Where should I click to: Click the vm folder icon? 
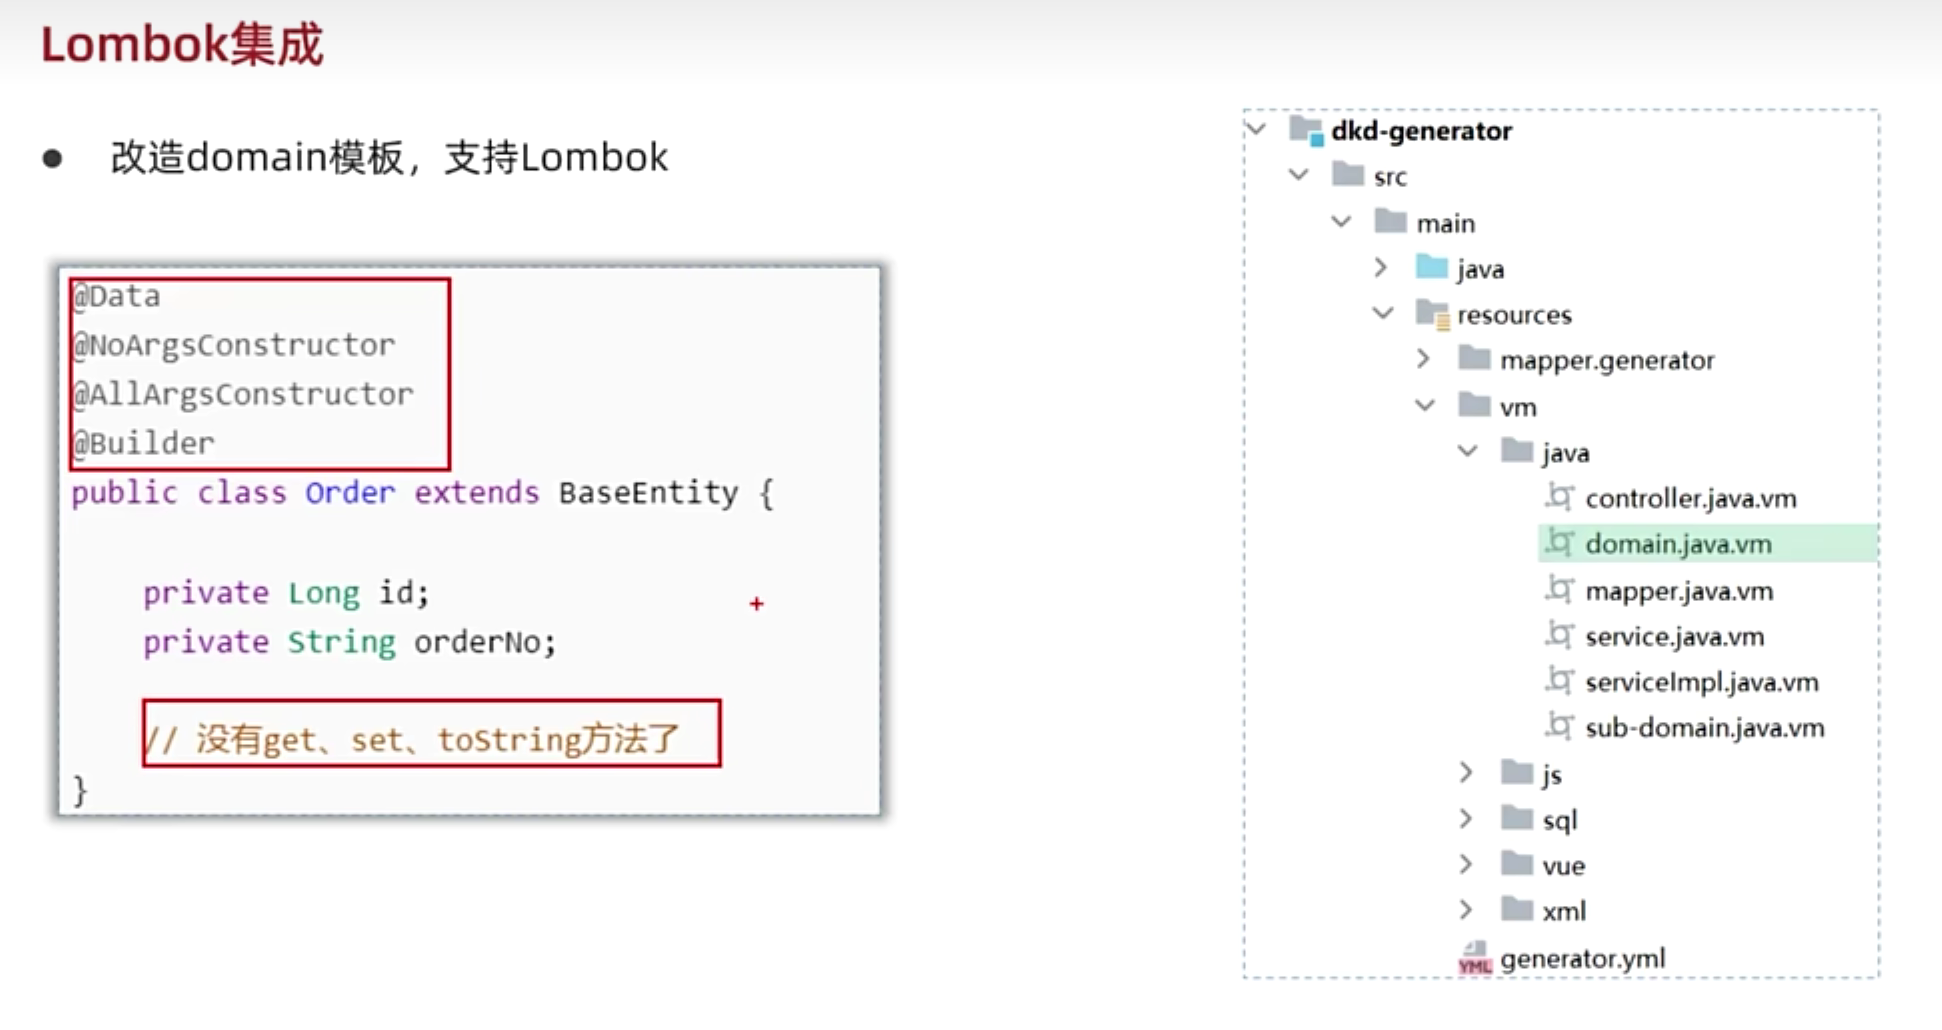point(1475,405)
